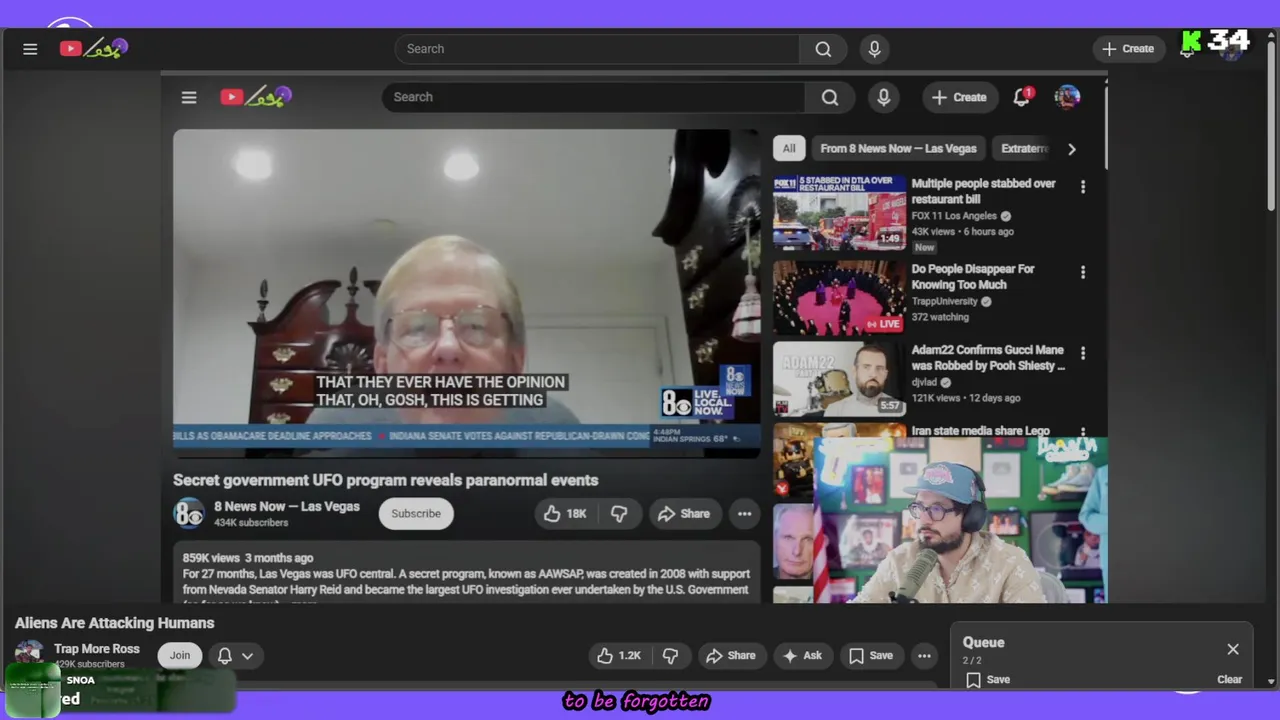The height and width of the screenshot is (720, 1280).
Task: Open options for Multiple people stabbed video
Action: 1082,187
